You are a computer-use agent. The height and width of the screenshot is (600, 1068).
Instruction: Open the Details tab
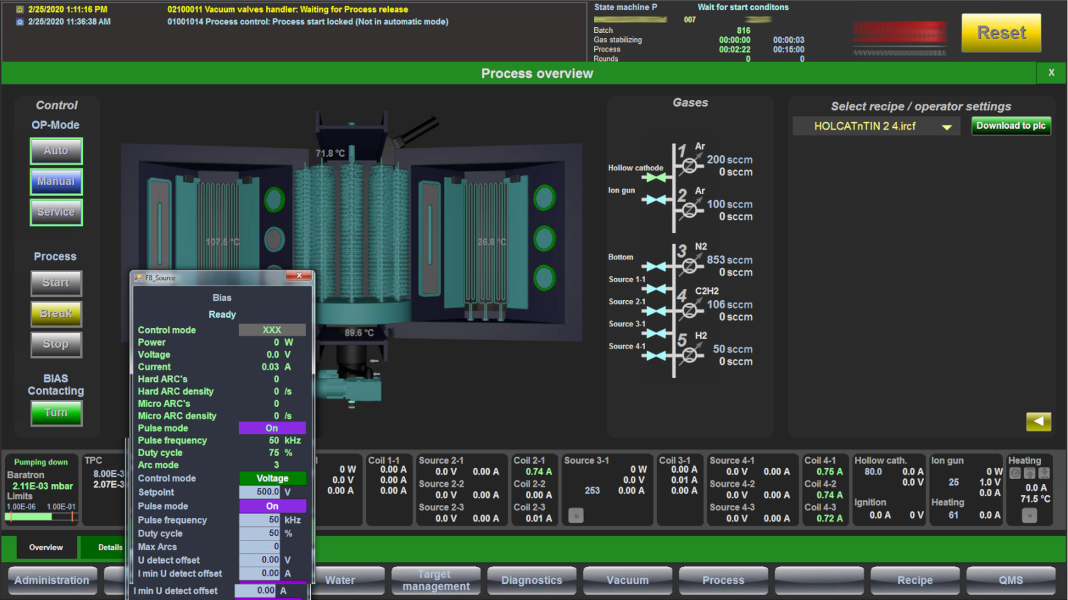pyautogui.click(x=110, y=548)
